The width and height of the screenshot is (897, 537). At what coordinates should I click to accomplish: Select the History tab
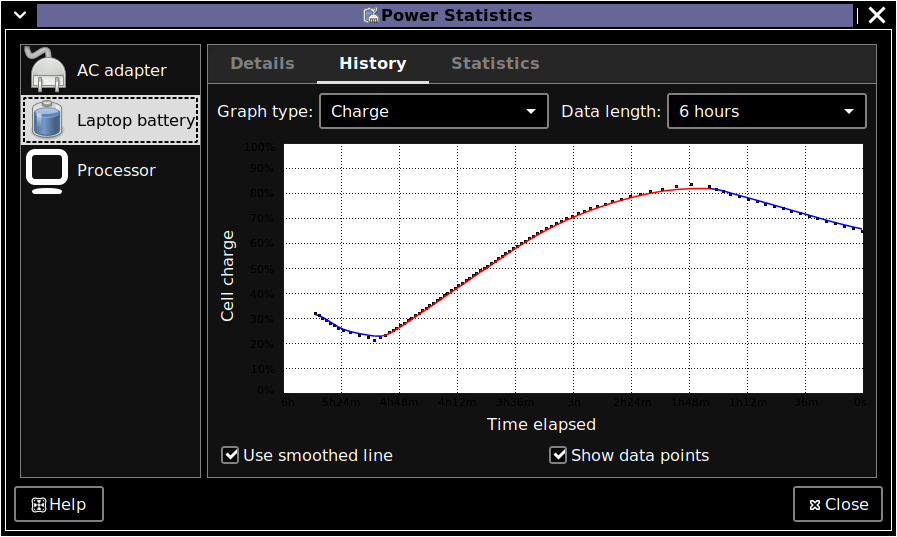[x=372, y=63]
